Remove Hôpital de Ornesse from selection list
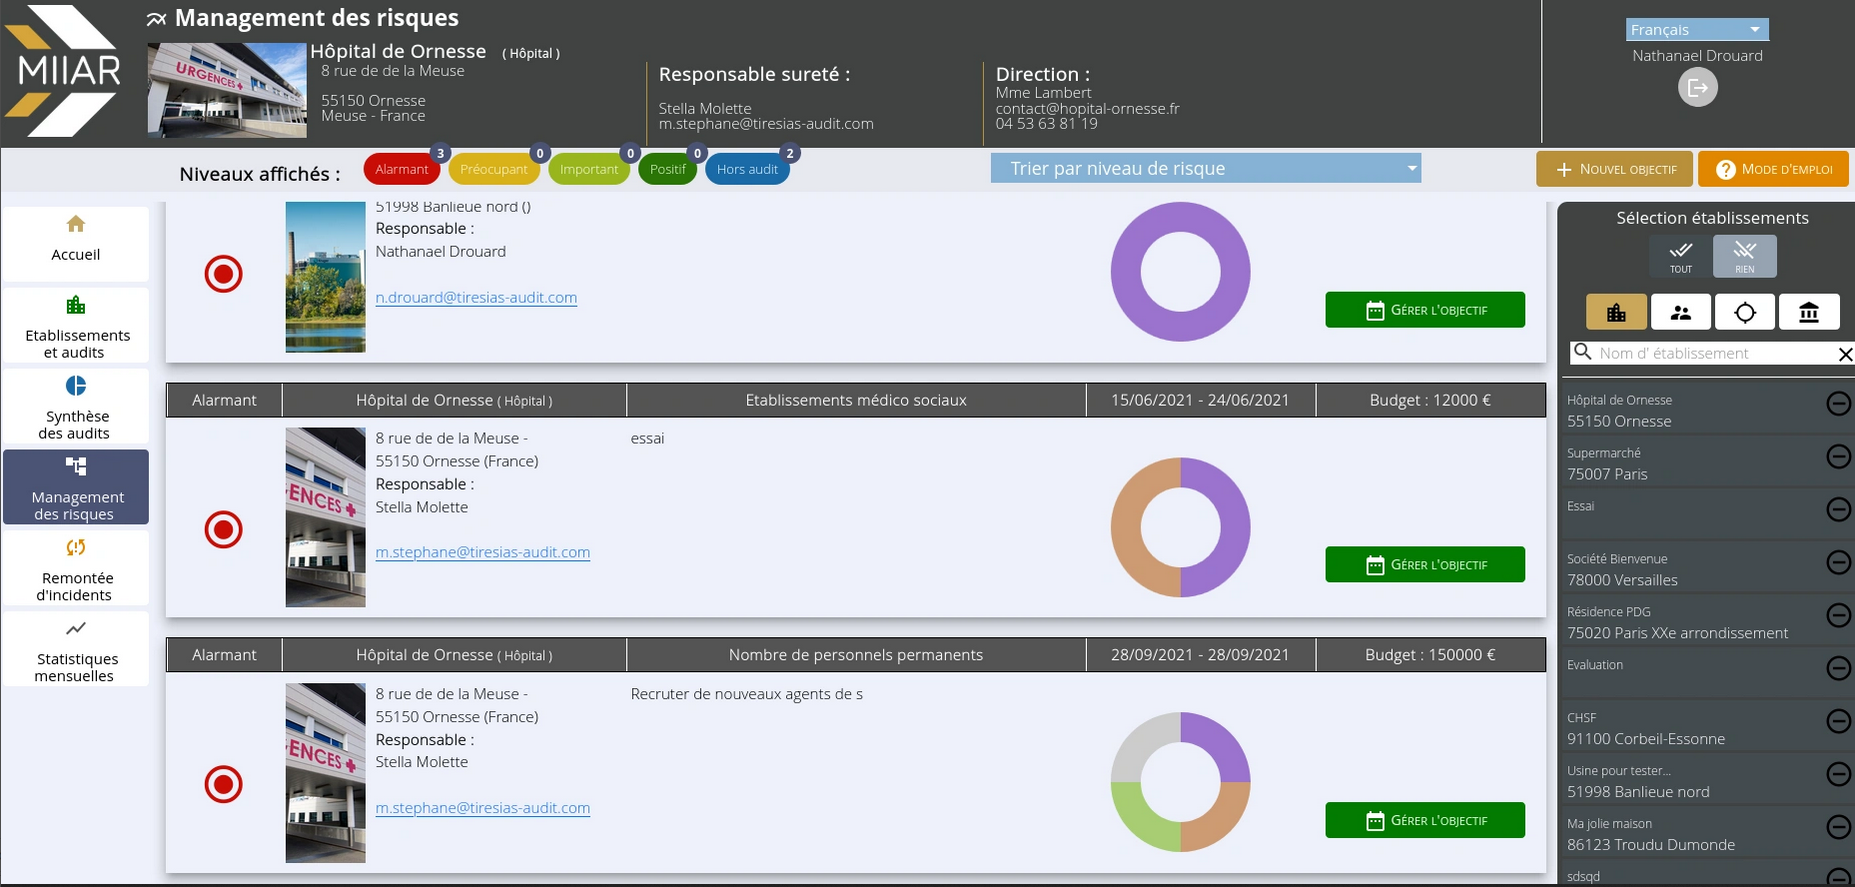Viewport: 1855px width, 887px height. [1838, 404]
